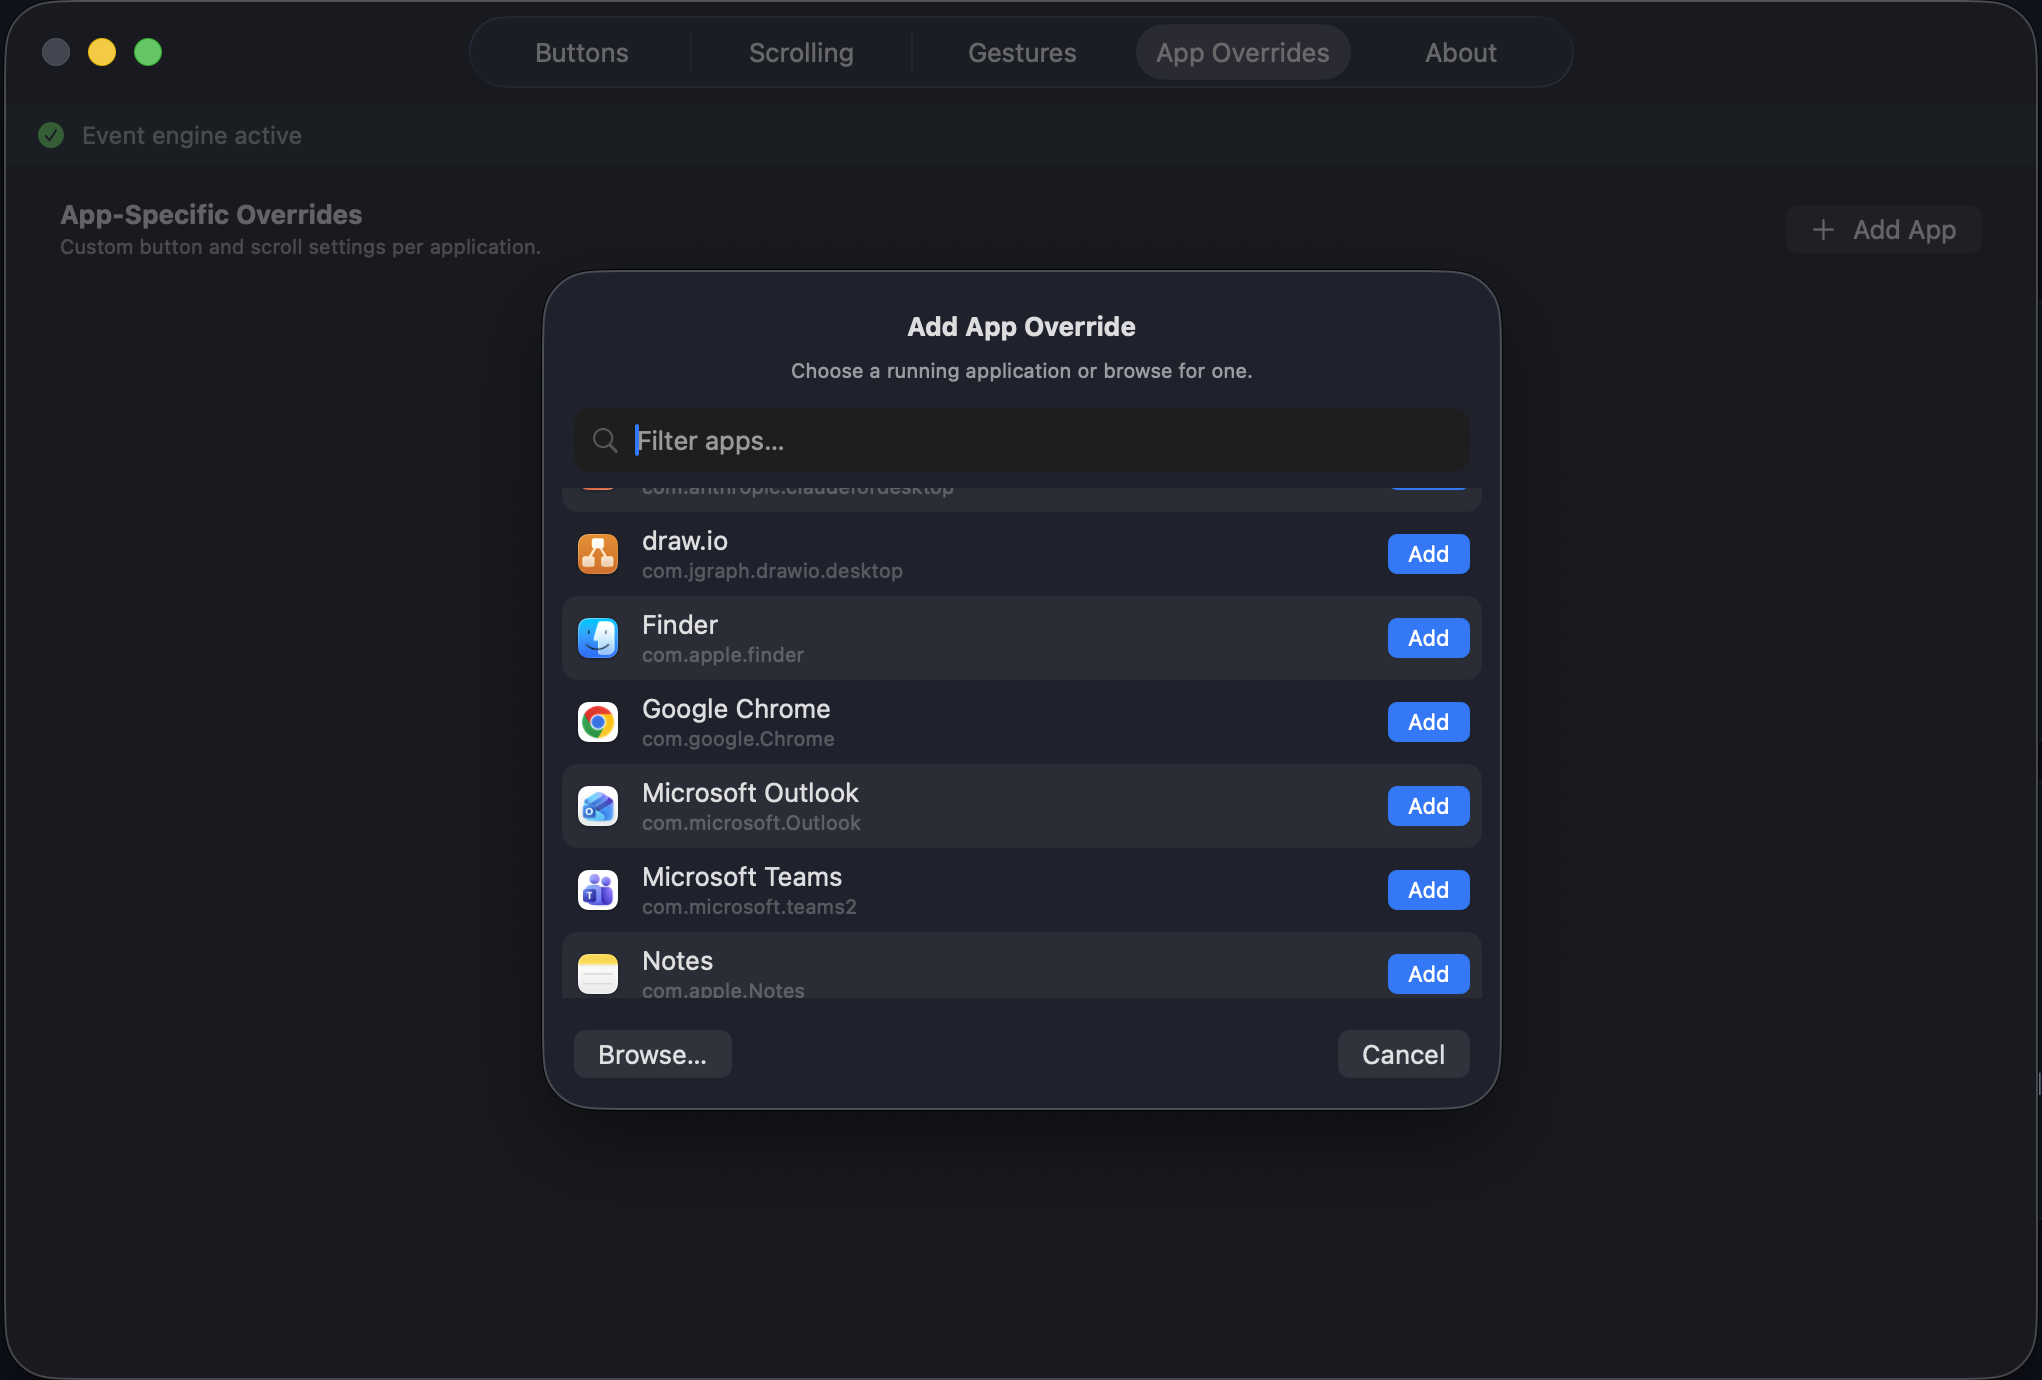Click the Add App button with plus icon
Viewport: 2042px width, 1380px height.
(1883, 229)
